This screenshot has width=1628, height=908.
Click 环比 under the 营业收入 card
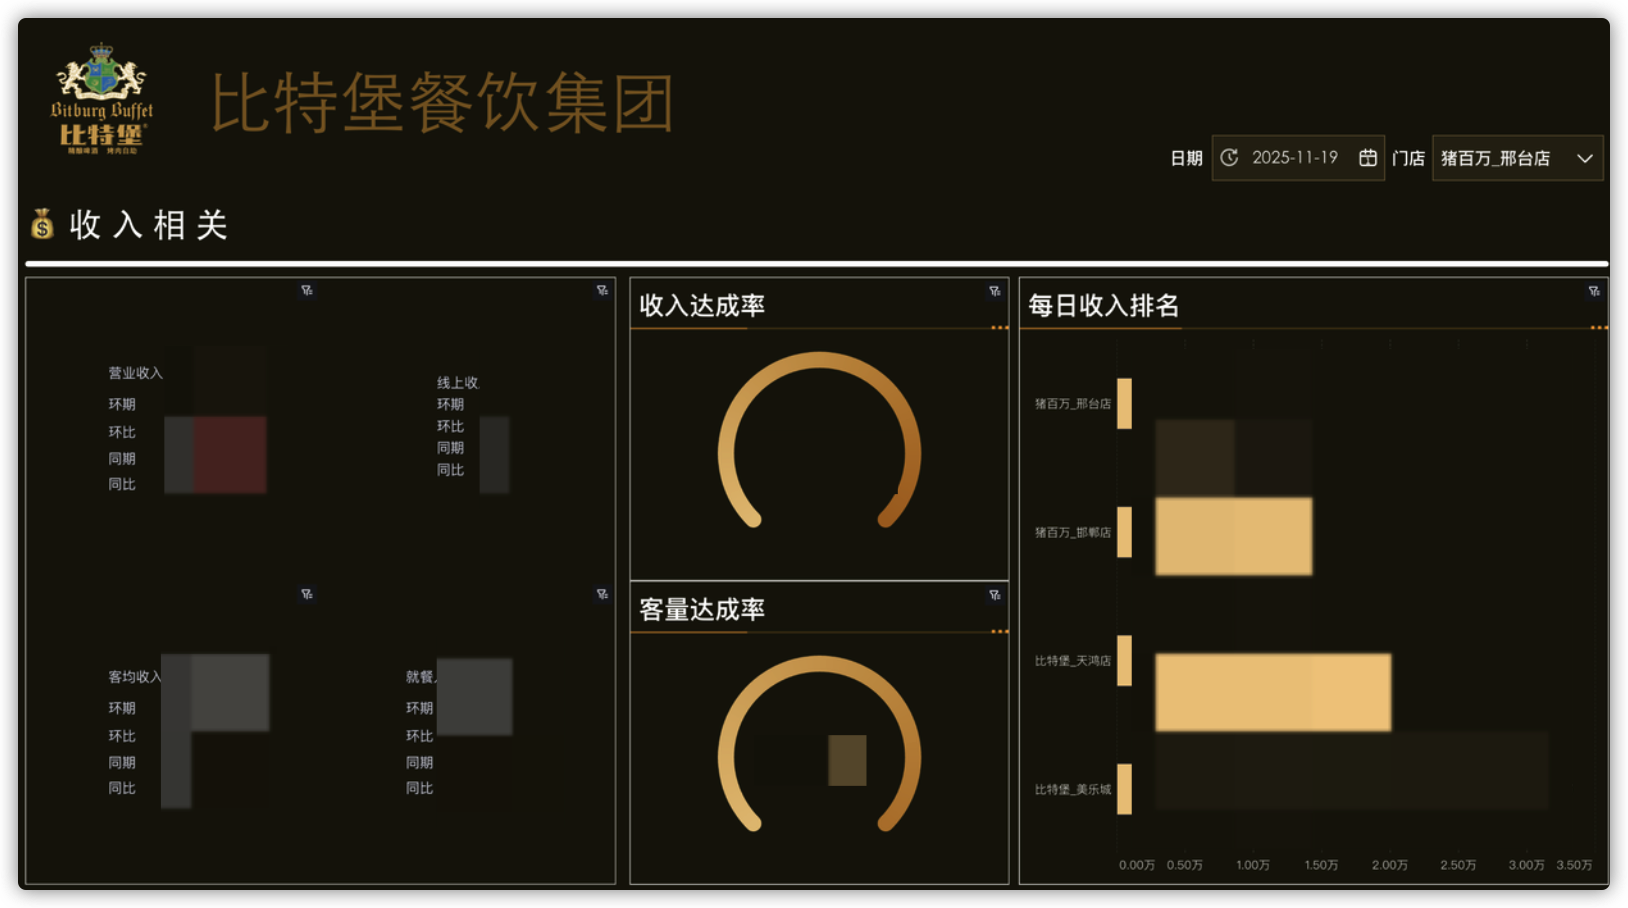(x=122, y=432)
